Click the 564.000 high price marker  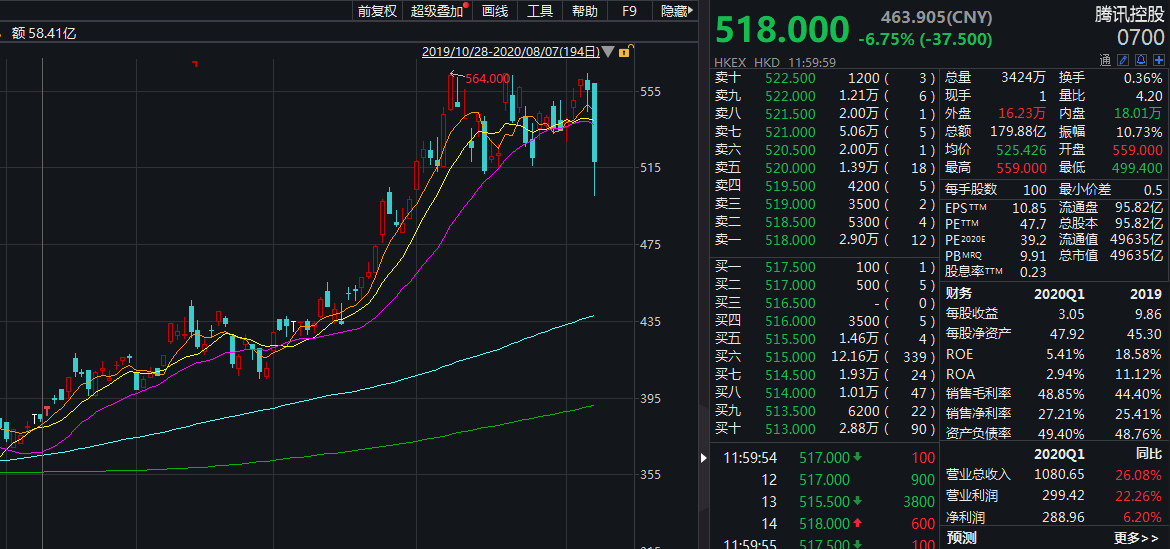pyautogui.click(x=487, y=78)
